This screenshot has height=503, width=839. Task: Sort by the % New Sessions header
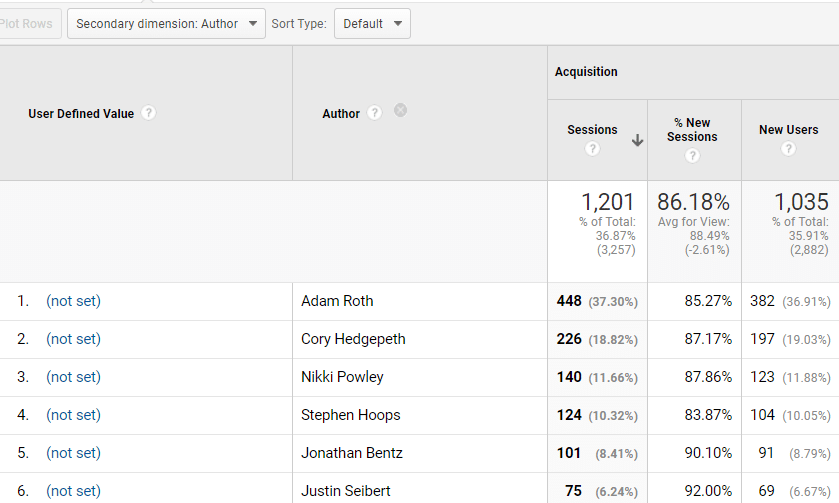(x=692, y=129)
